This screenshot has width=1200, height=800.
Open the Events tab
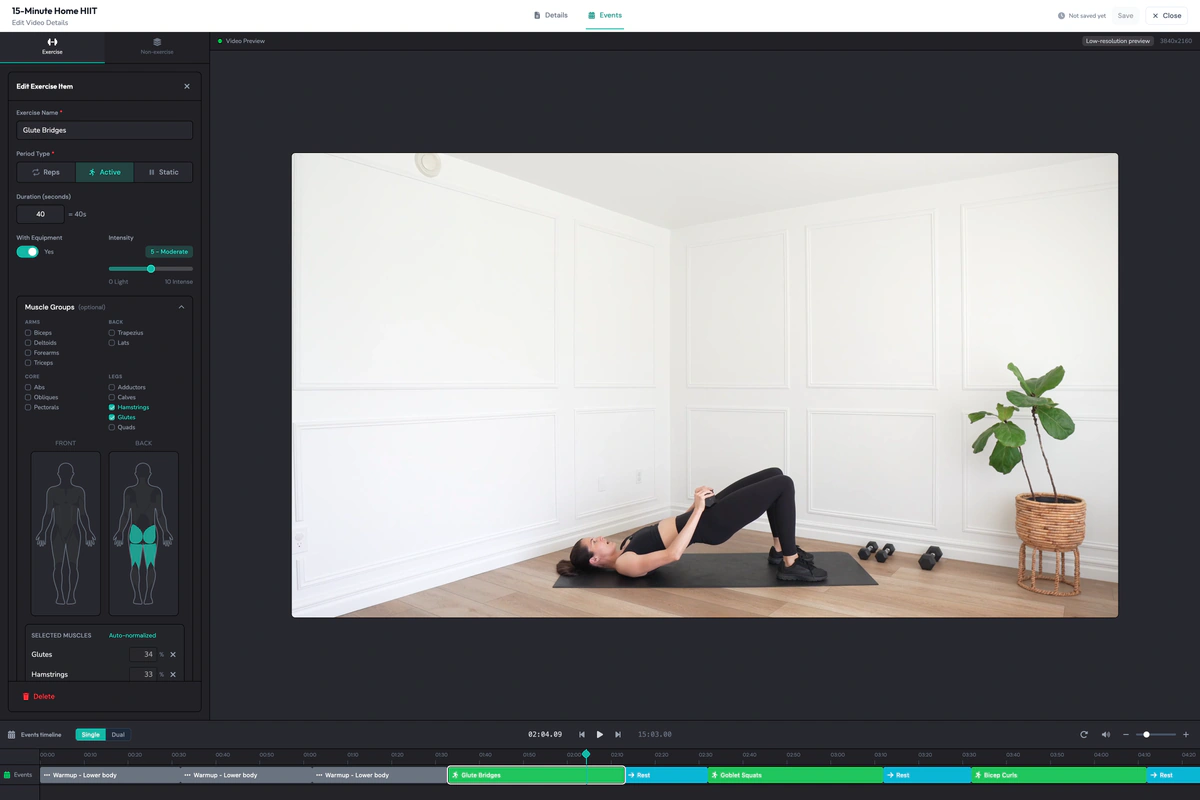[605, 15]
